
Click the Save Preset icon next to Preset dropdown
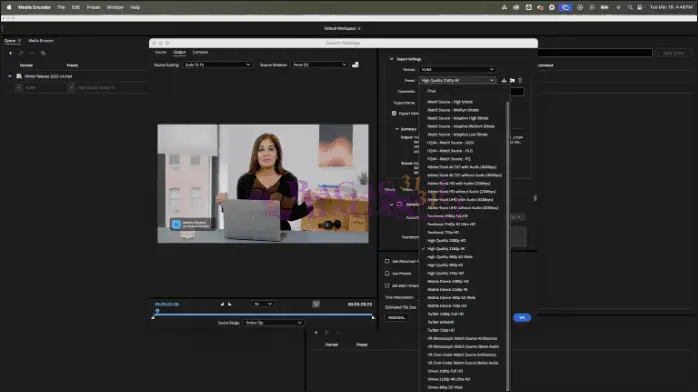point(504,81)
